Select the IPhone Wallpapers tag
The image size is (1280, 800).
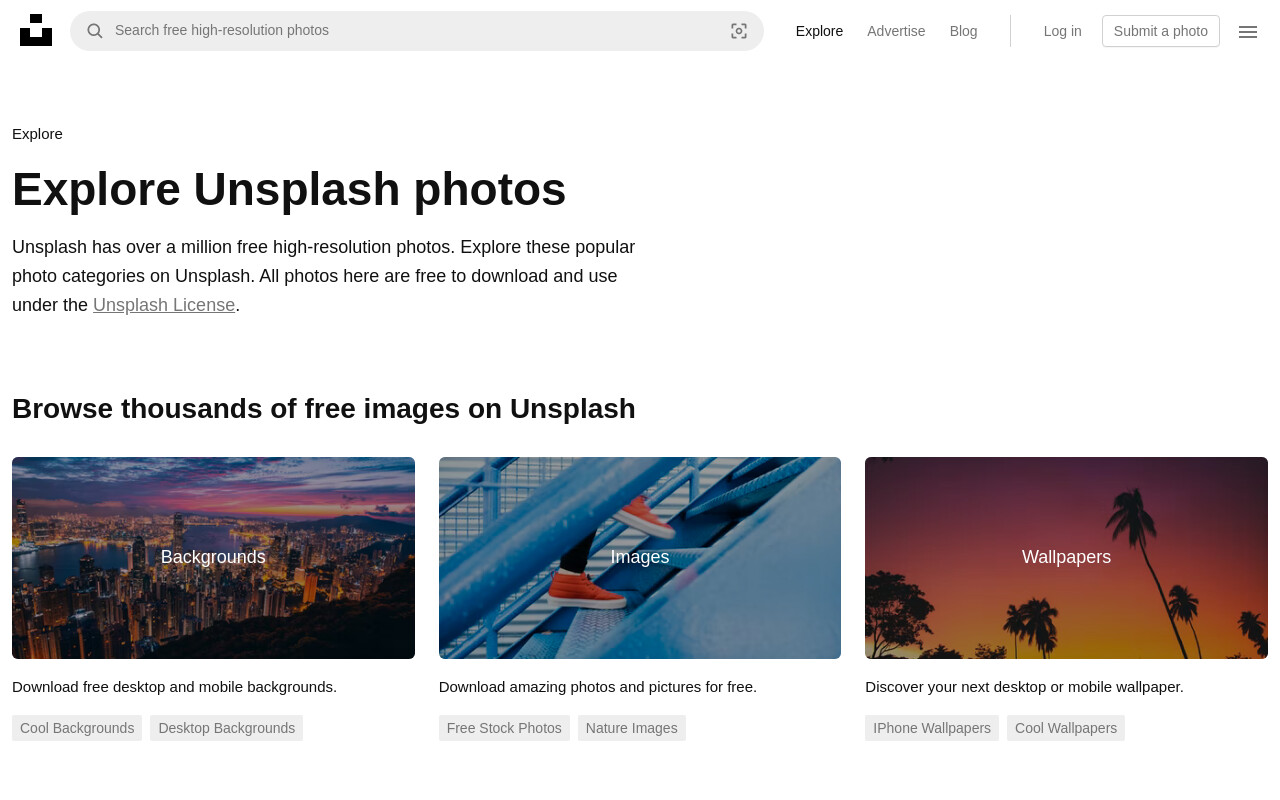[x=932, y=728]
